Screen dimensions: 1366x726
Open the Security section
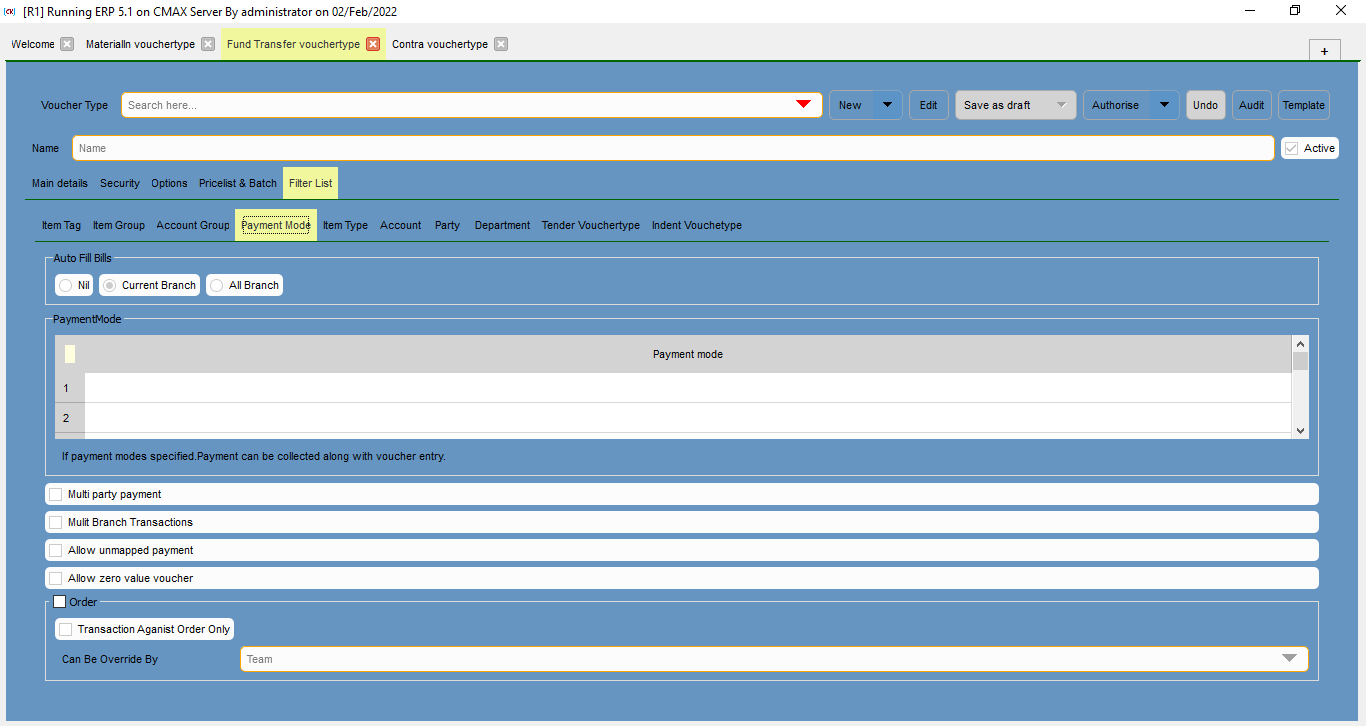(120, 183)
